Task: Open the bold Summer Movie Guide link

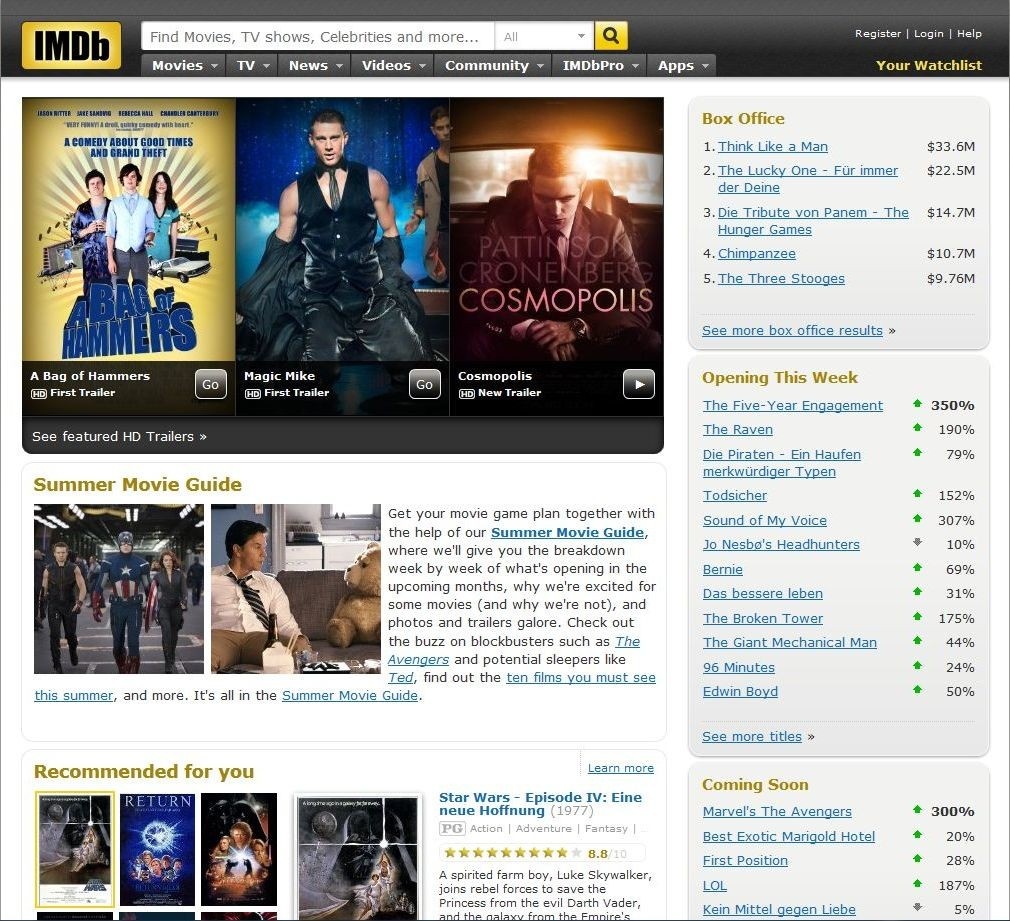Action: (567, 532)
